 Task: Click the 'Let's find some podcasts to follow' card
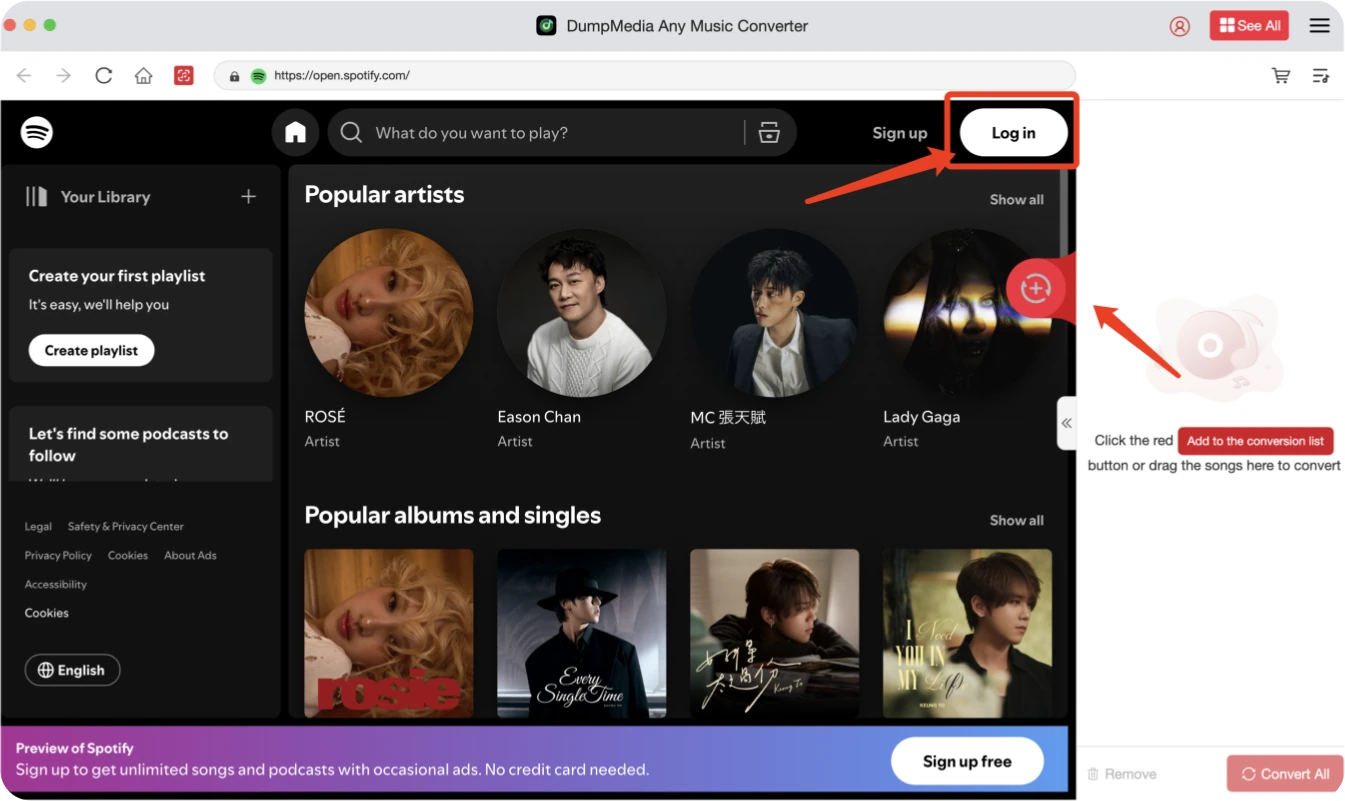click(x=141, y=445)
